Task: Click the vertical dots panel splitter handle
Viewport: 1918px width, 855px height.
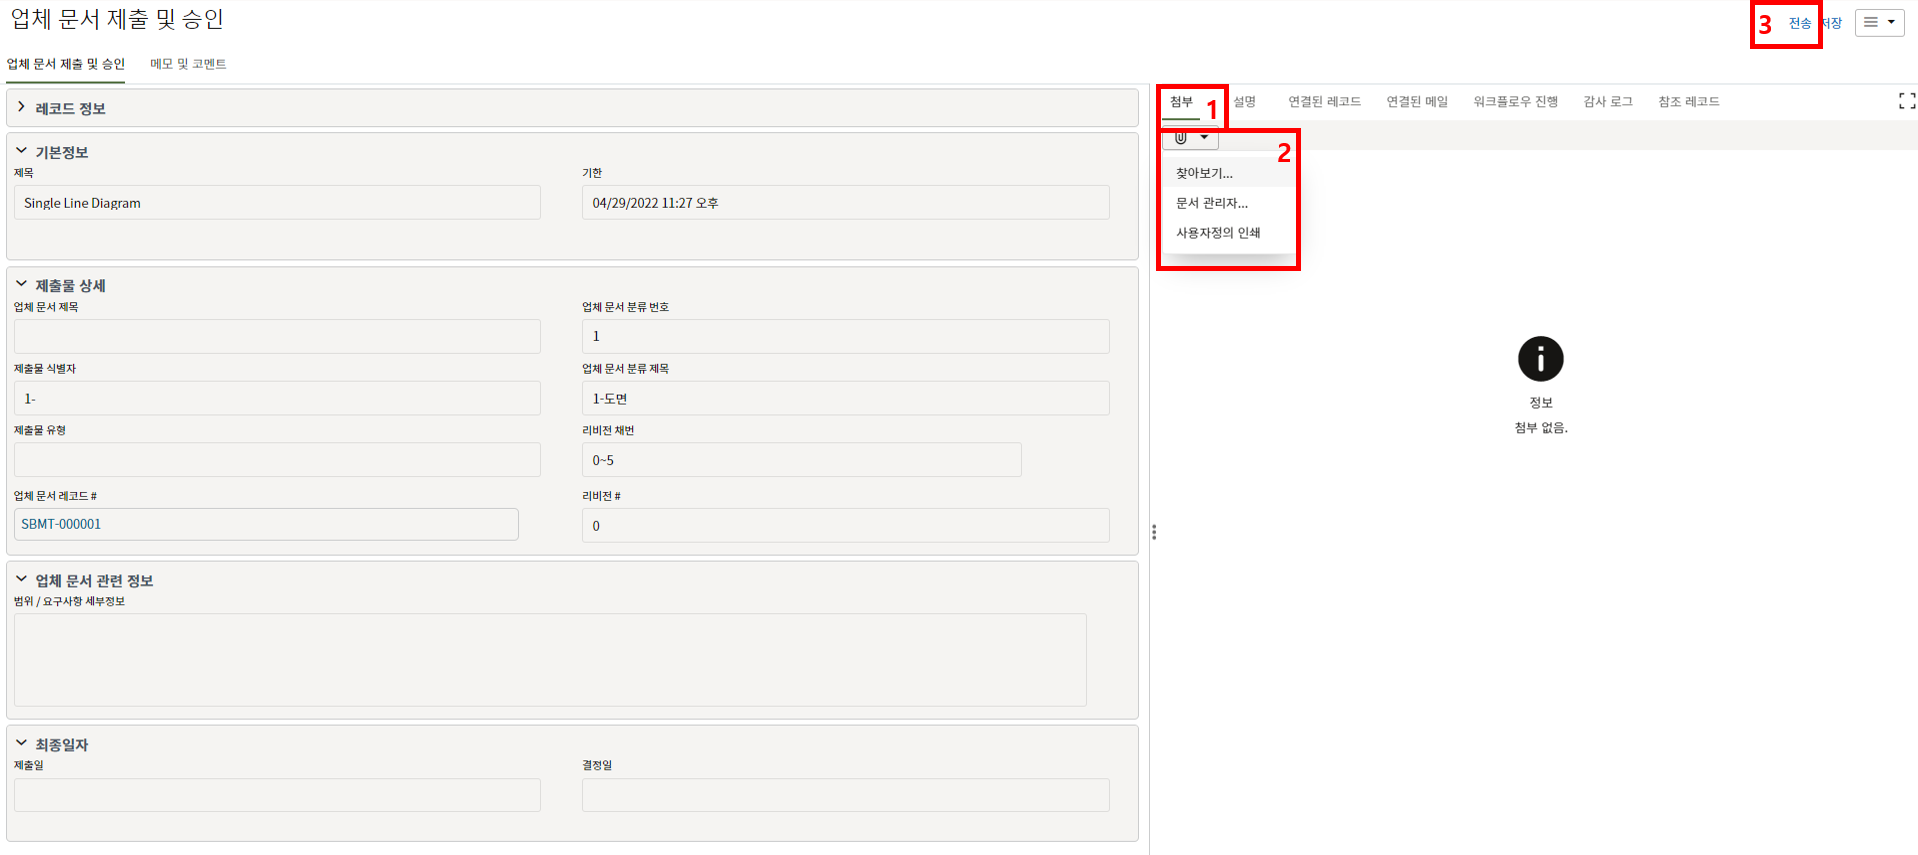Action: pyautogui.click(x=1154, y=532)
